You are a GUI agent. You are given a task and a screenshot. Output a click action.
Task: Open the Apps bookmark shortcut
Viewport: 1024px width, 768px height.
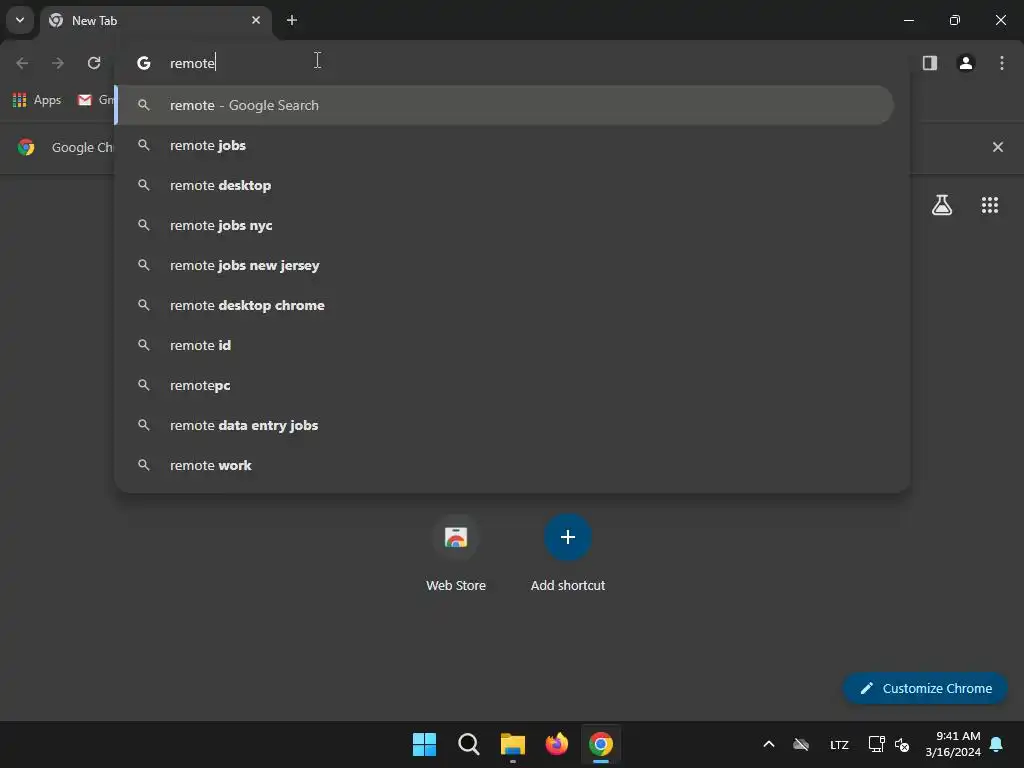(37, 100)
